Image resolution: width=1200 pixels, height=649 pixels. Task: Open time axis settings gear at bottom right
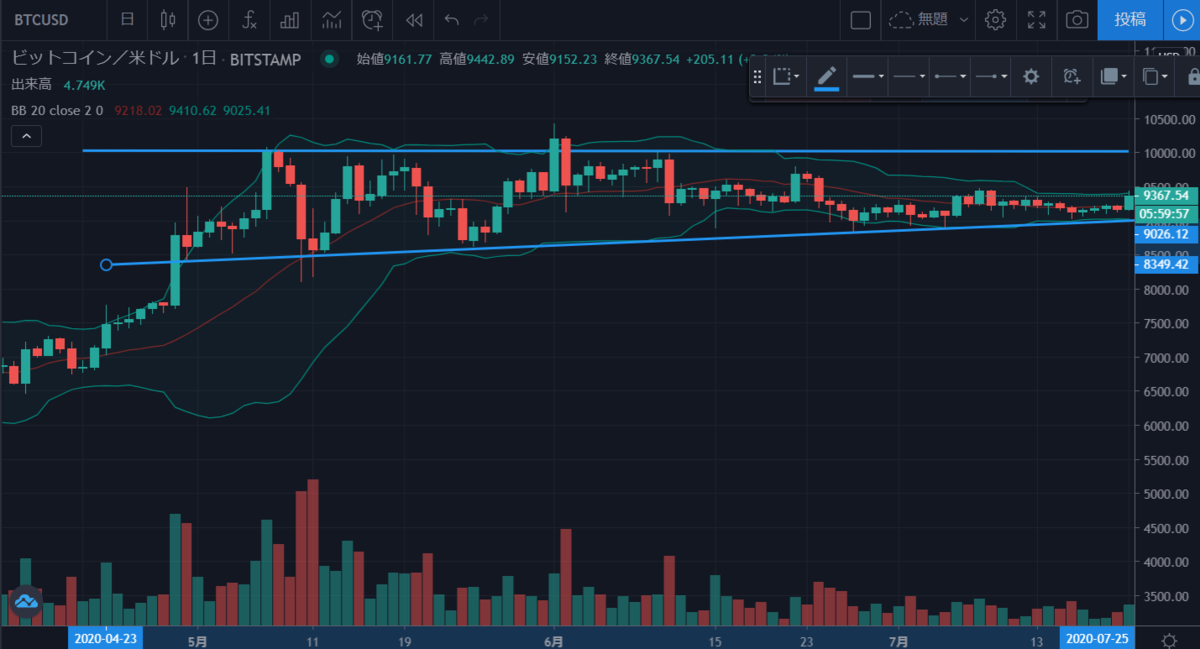1168,639
